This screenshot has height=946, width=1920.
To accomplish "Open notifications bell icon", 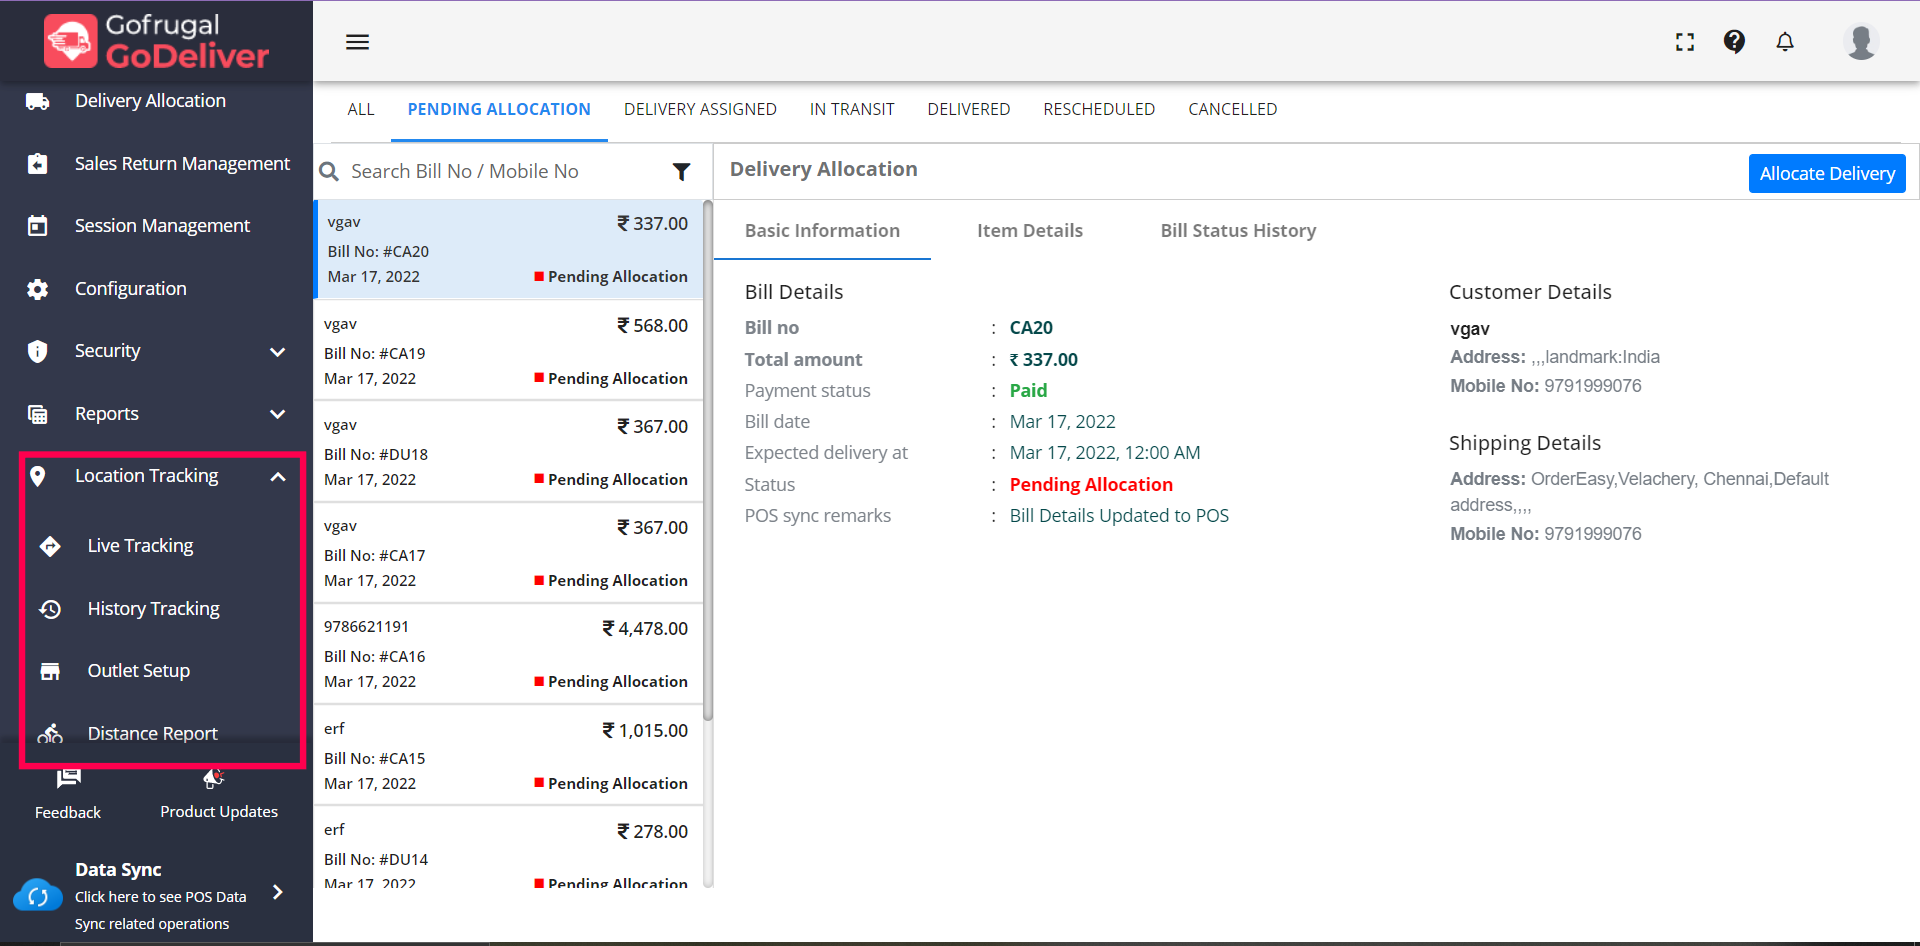I will [1785, 42].
